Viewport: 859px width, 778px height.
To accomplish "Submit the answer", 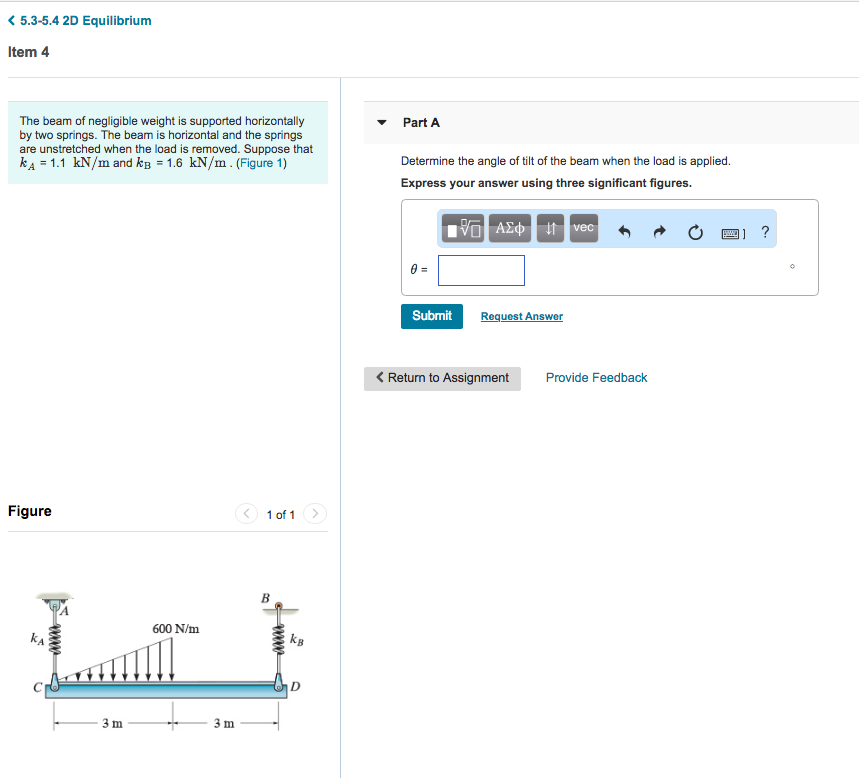I will click(x=431, y=316).
